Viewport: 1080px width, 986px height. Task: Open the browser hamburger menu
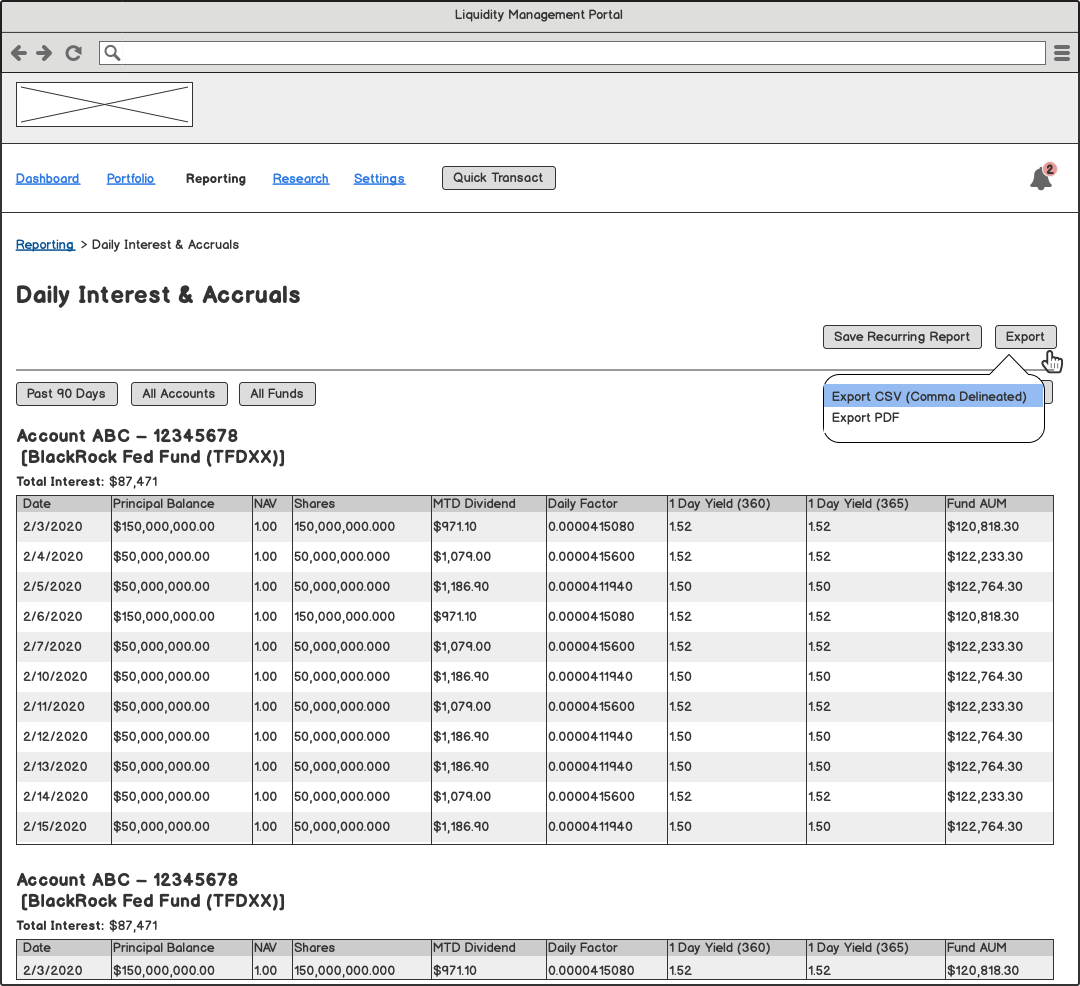click(x=1062, y=53)
